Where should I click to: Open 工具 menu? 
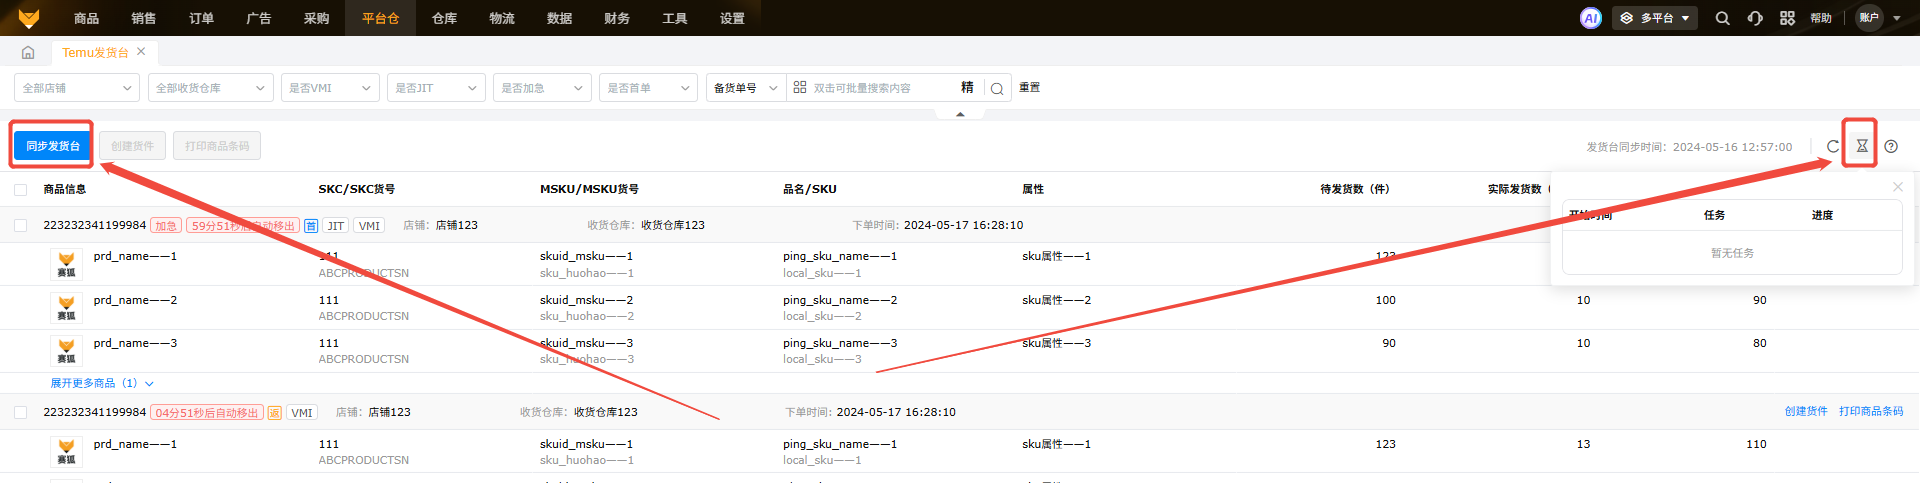[675, 18]
